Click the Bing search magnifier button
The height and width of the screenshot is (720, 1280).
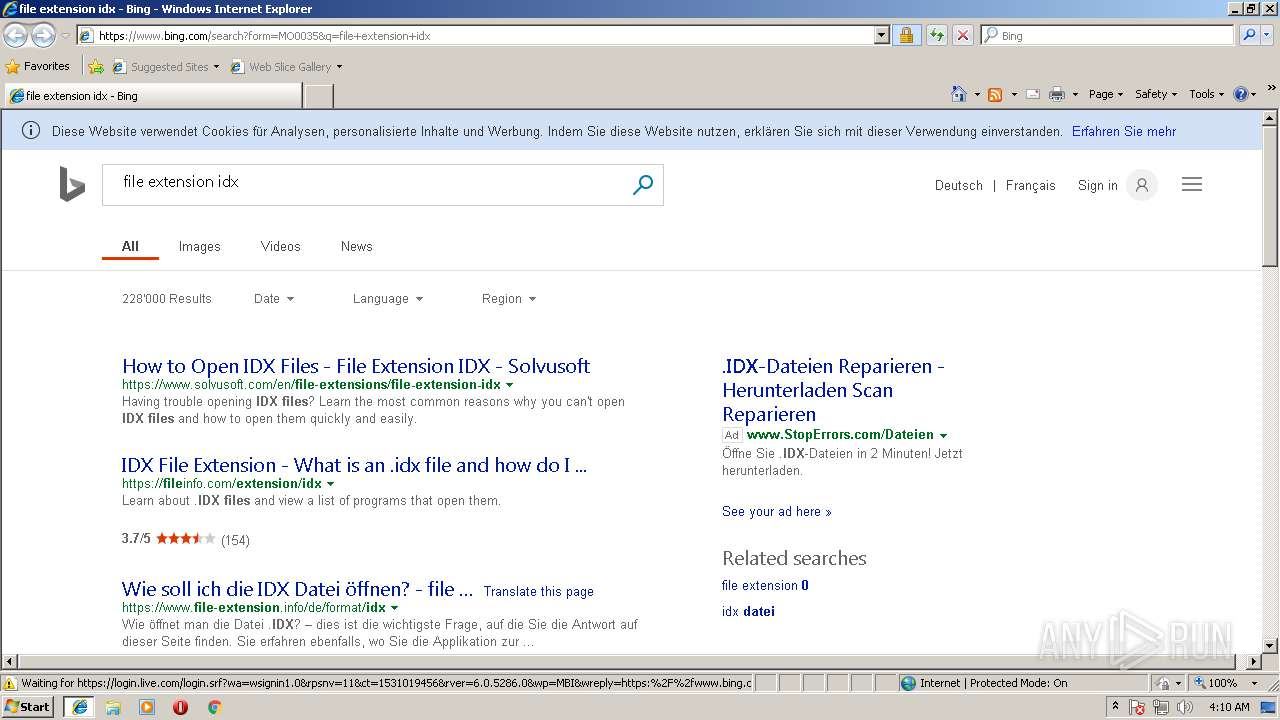pyautogui.click(x=643, y=185)
